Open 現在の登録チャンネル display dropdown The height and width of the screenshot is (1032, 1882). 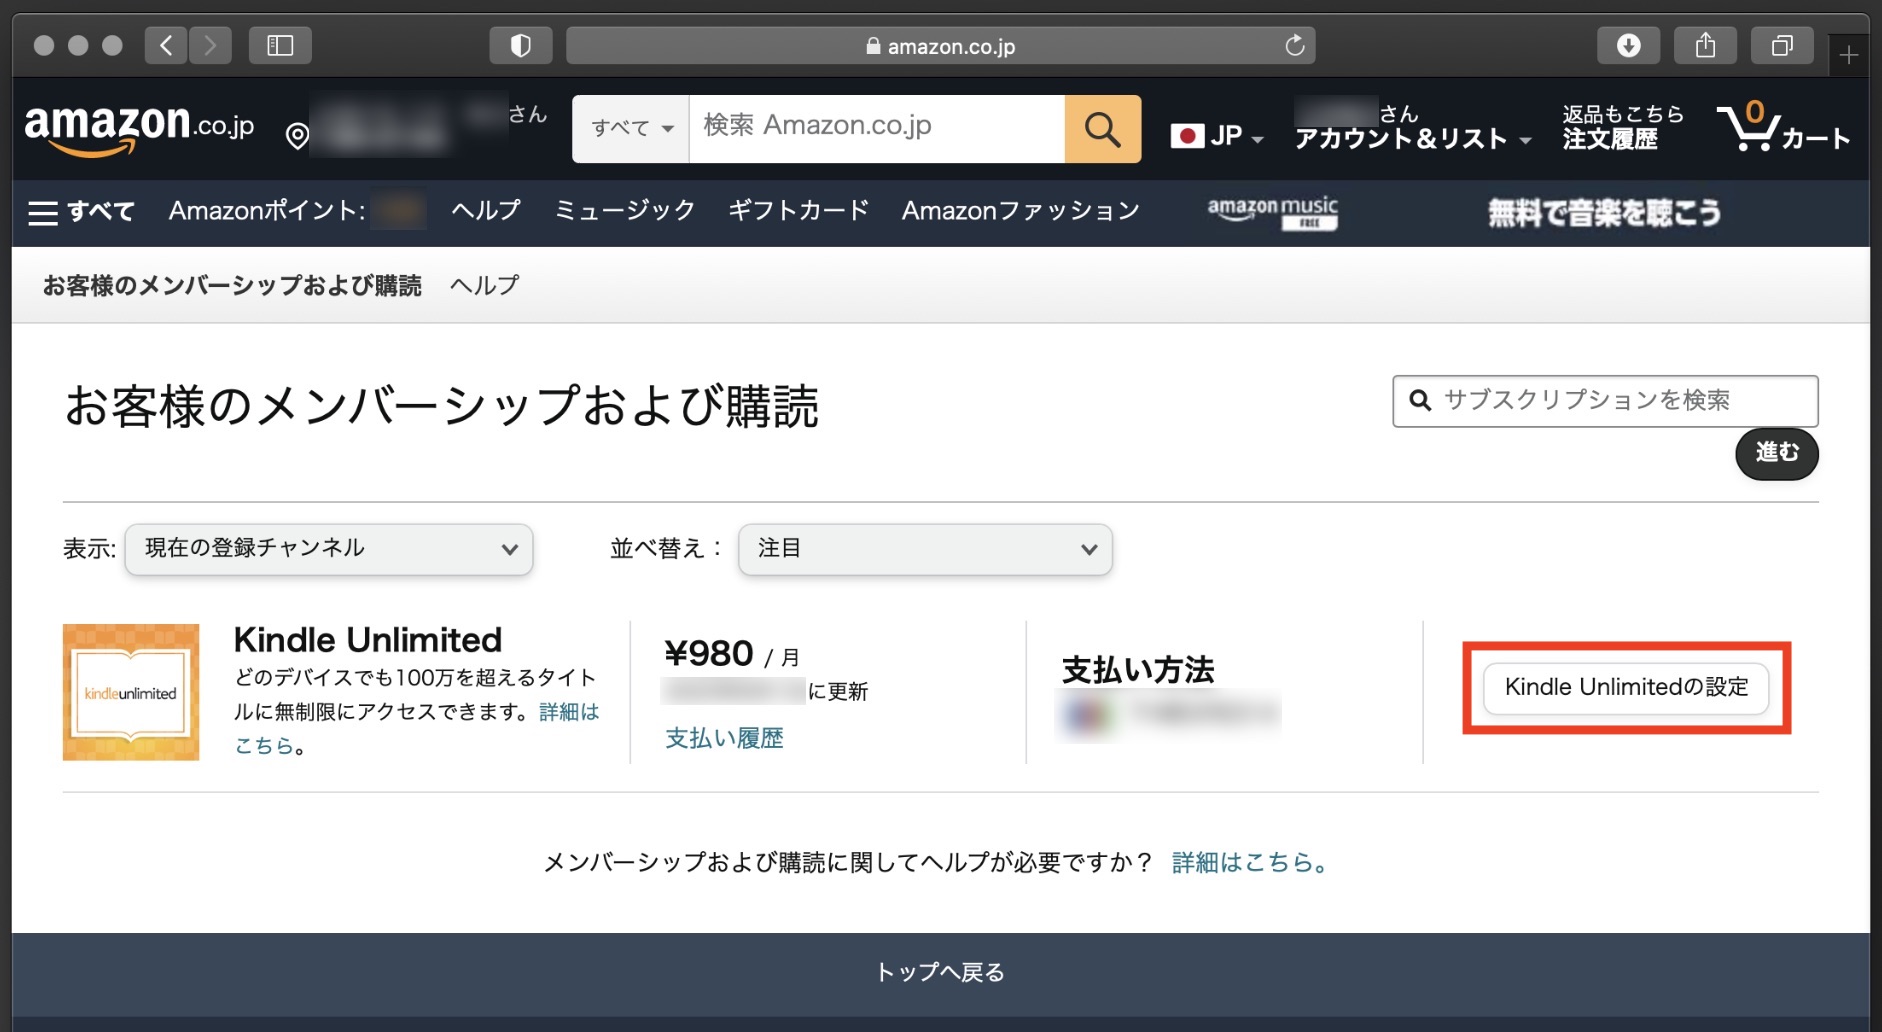pyautogui.click(x=329, y=549)
